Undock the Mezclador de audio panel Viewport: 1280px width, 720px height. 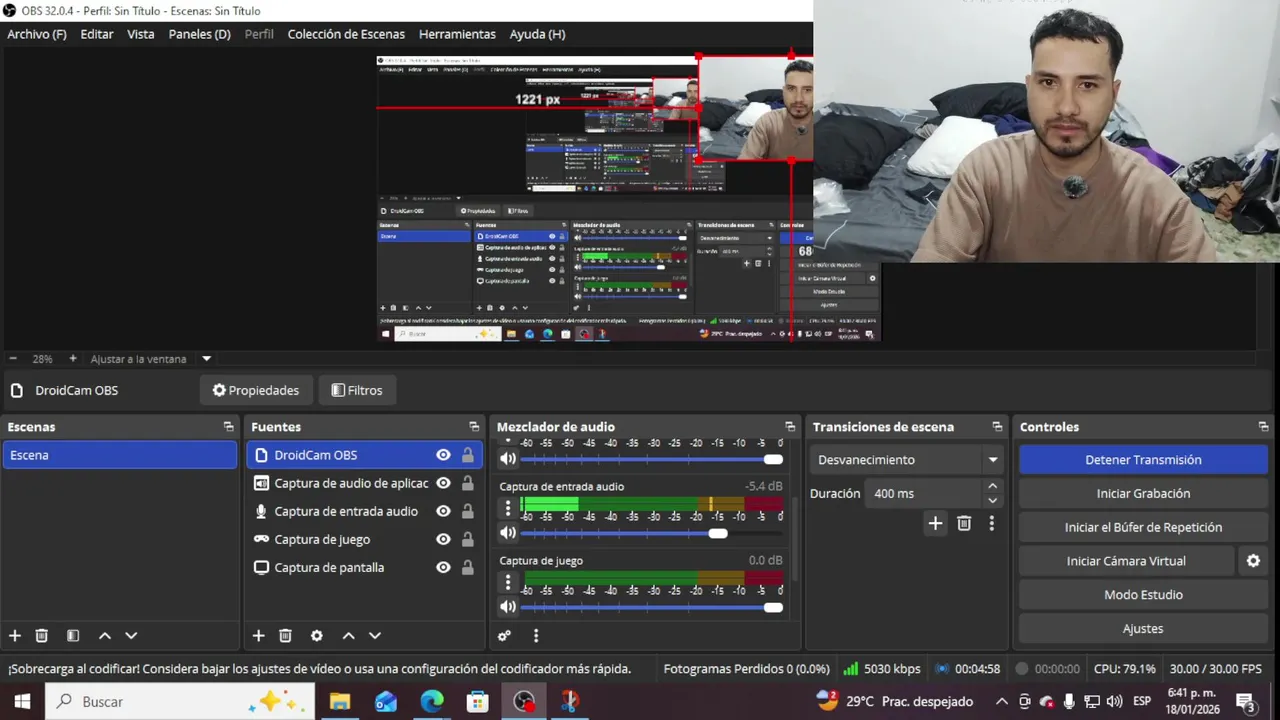(x=790, y=427)
